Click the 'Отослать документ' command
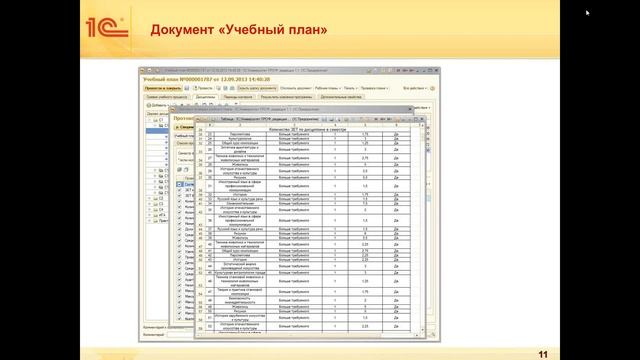 point(296,88)
